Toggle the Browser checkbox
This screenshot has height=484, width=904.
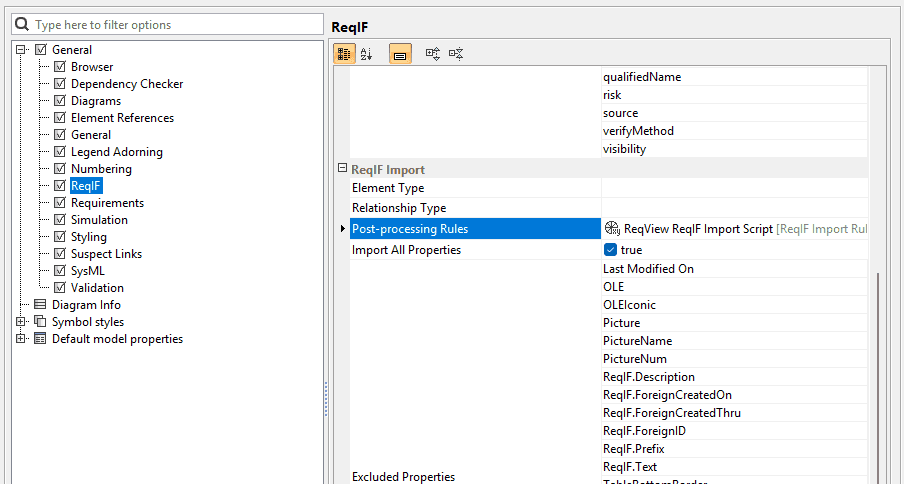59,67
